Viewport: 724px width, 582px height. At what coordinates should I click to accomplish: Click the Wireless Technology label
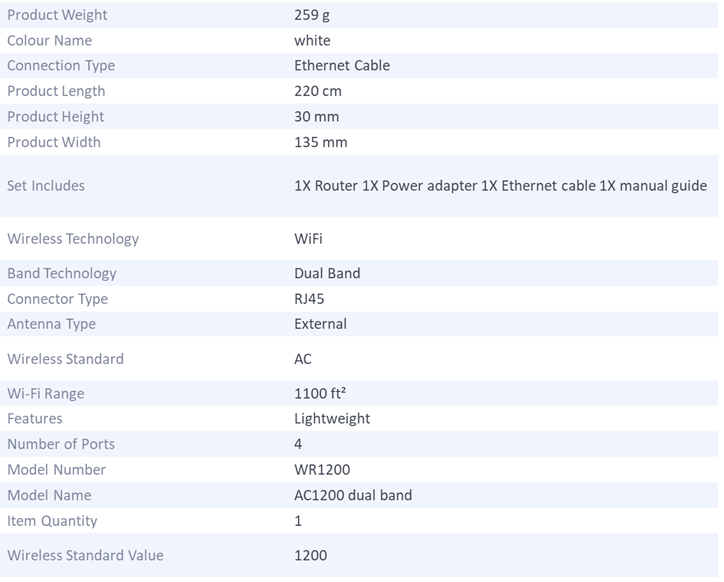pos(73,239)
